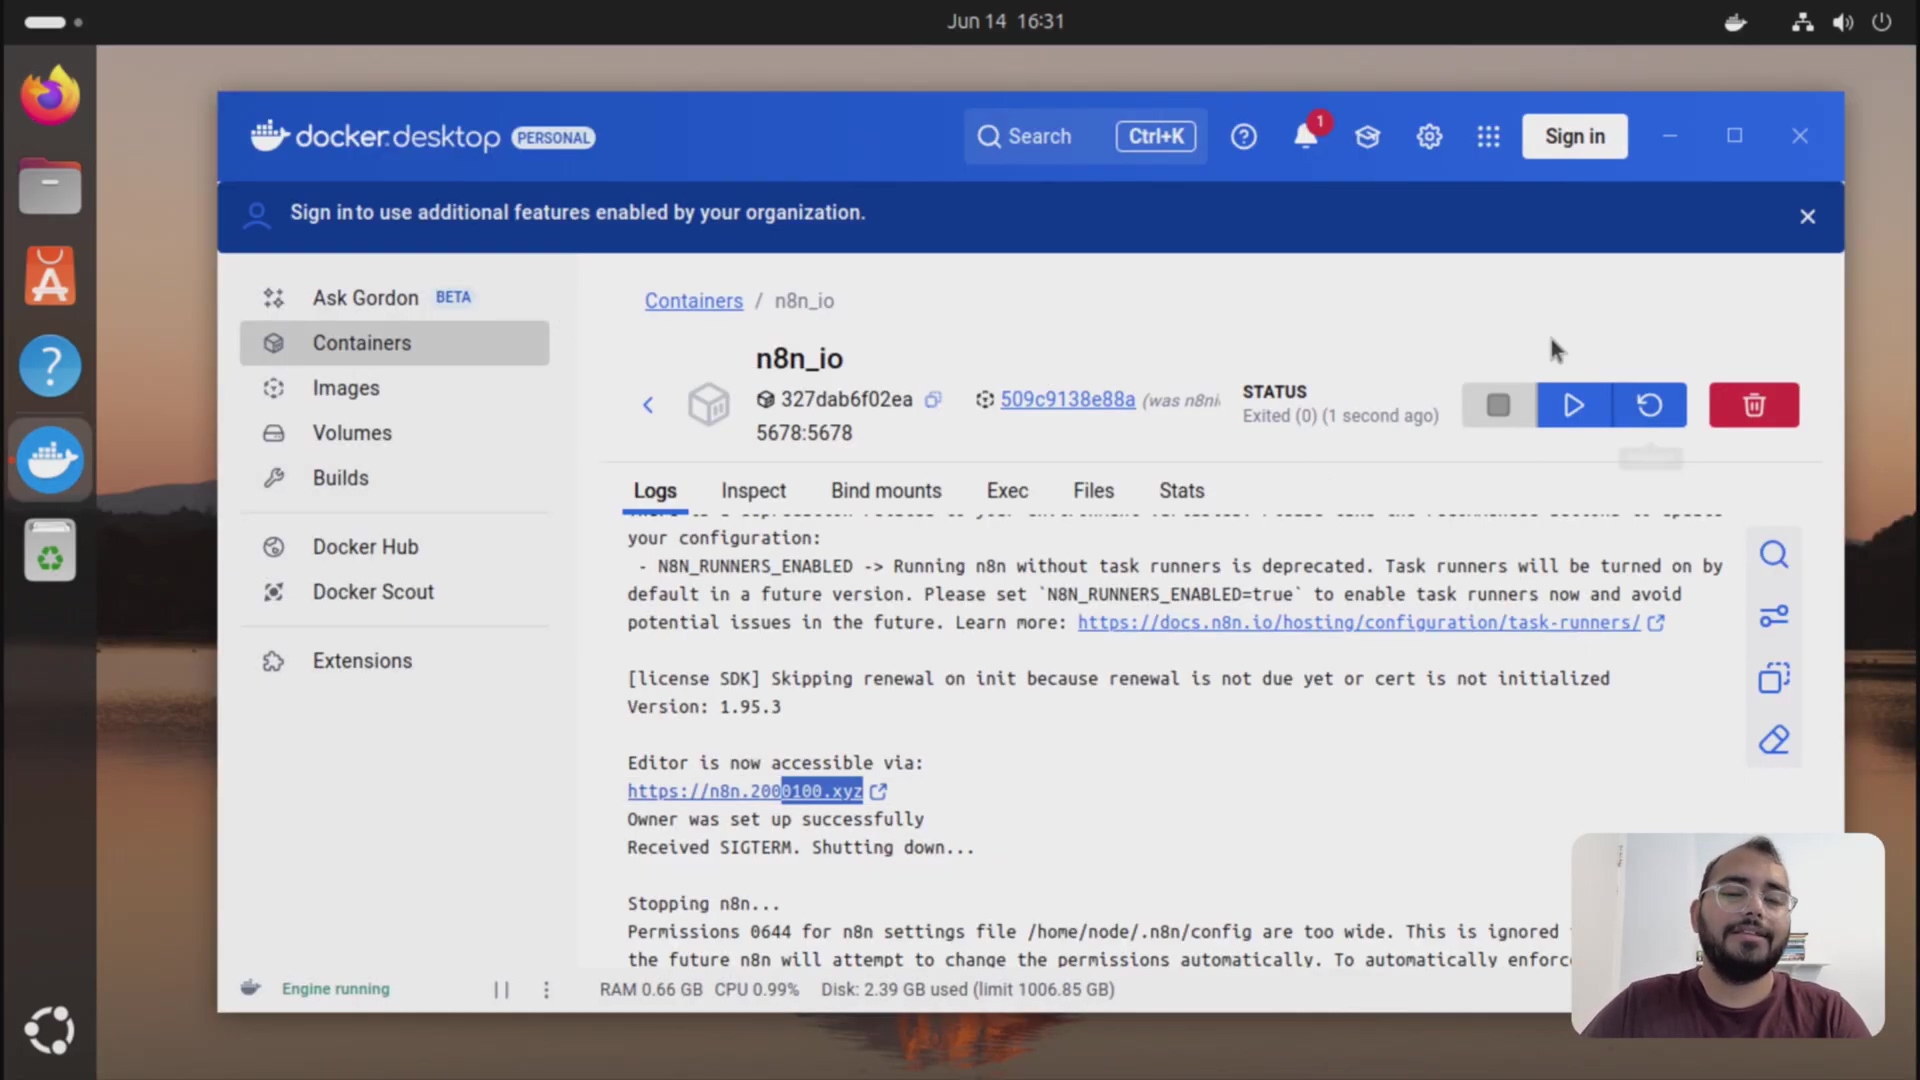Screen dimensions: 1920x1080
Task: Click the 5678:5678 port text
Action: 804,433
